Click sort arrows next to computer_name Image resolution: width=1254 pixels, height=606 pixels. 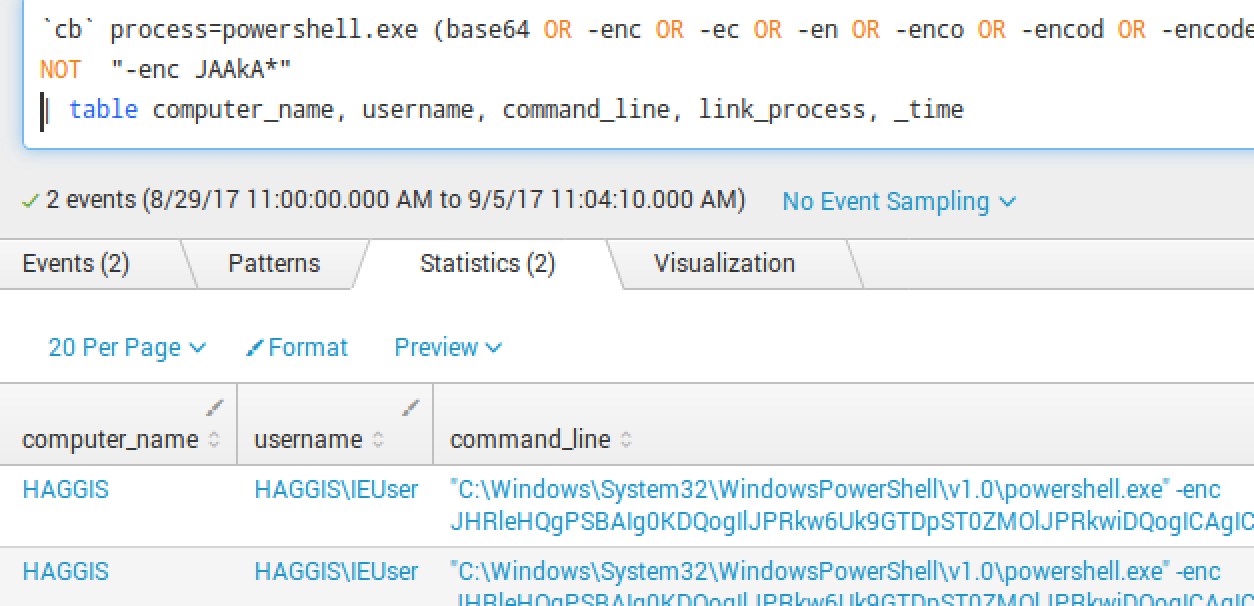[x=213, y=440]
